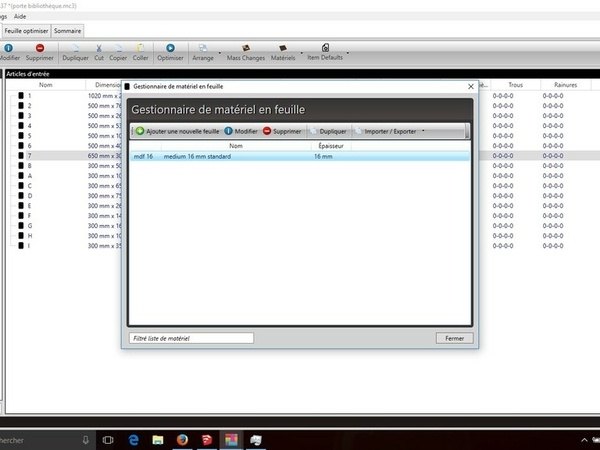Click Modifier icon in material manager dialog
The image size is (600, 450).
[241, 131]
